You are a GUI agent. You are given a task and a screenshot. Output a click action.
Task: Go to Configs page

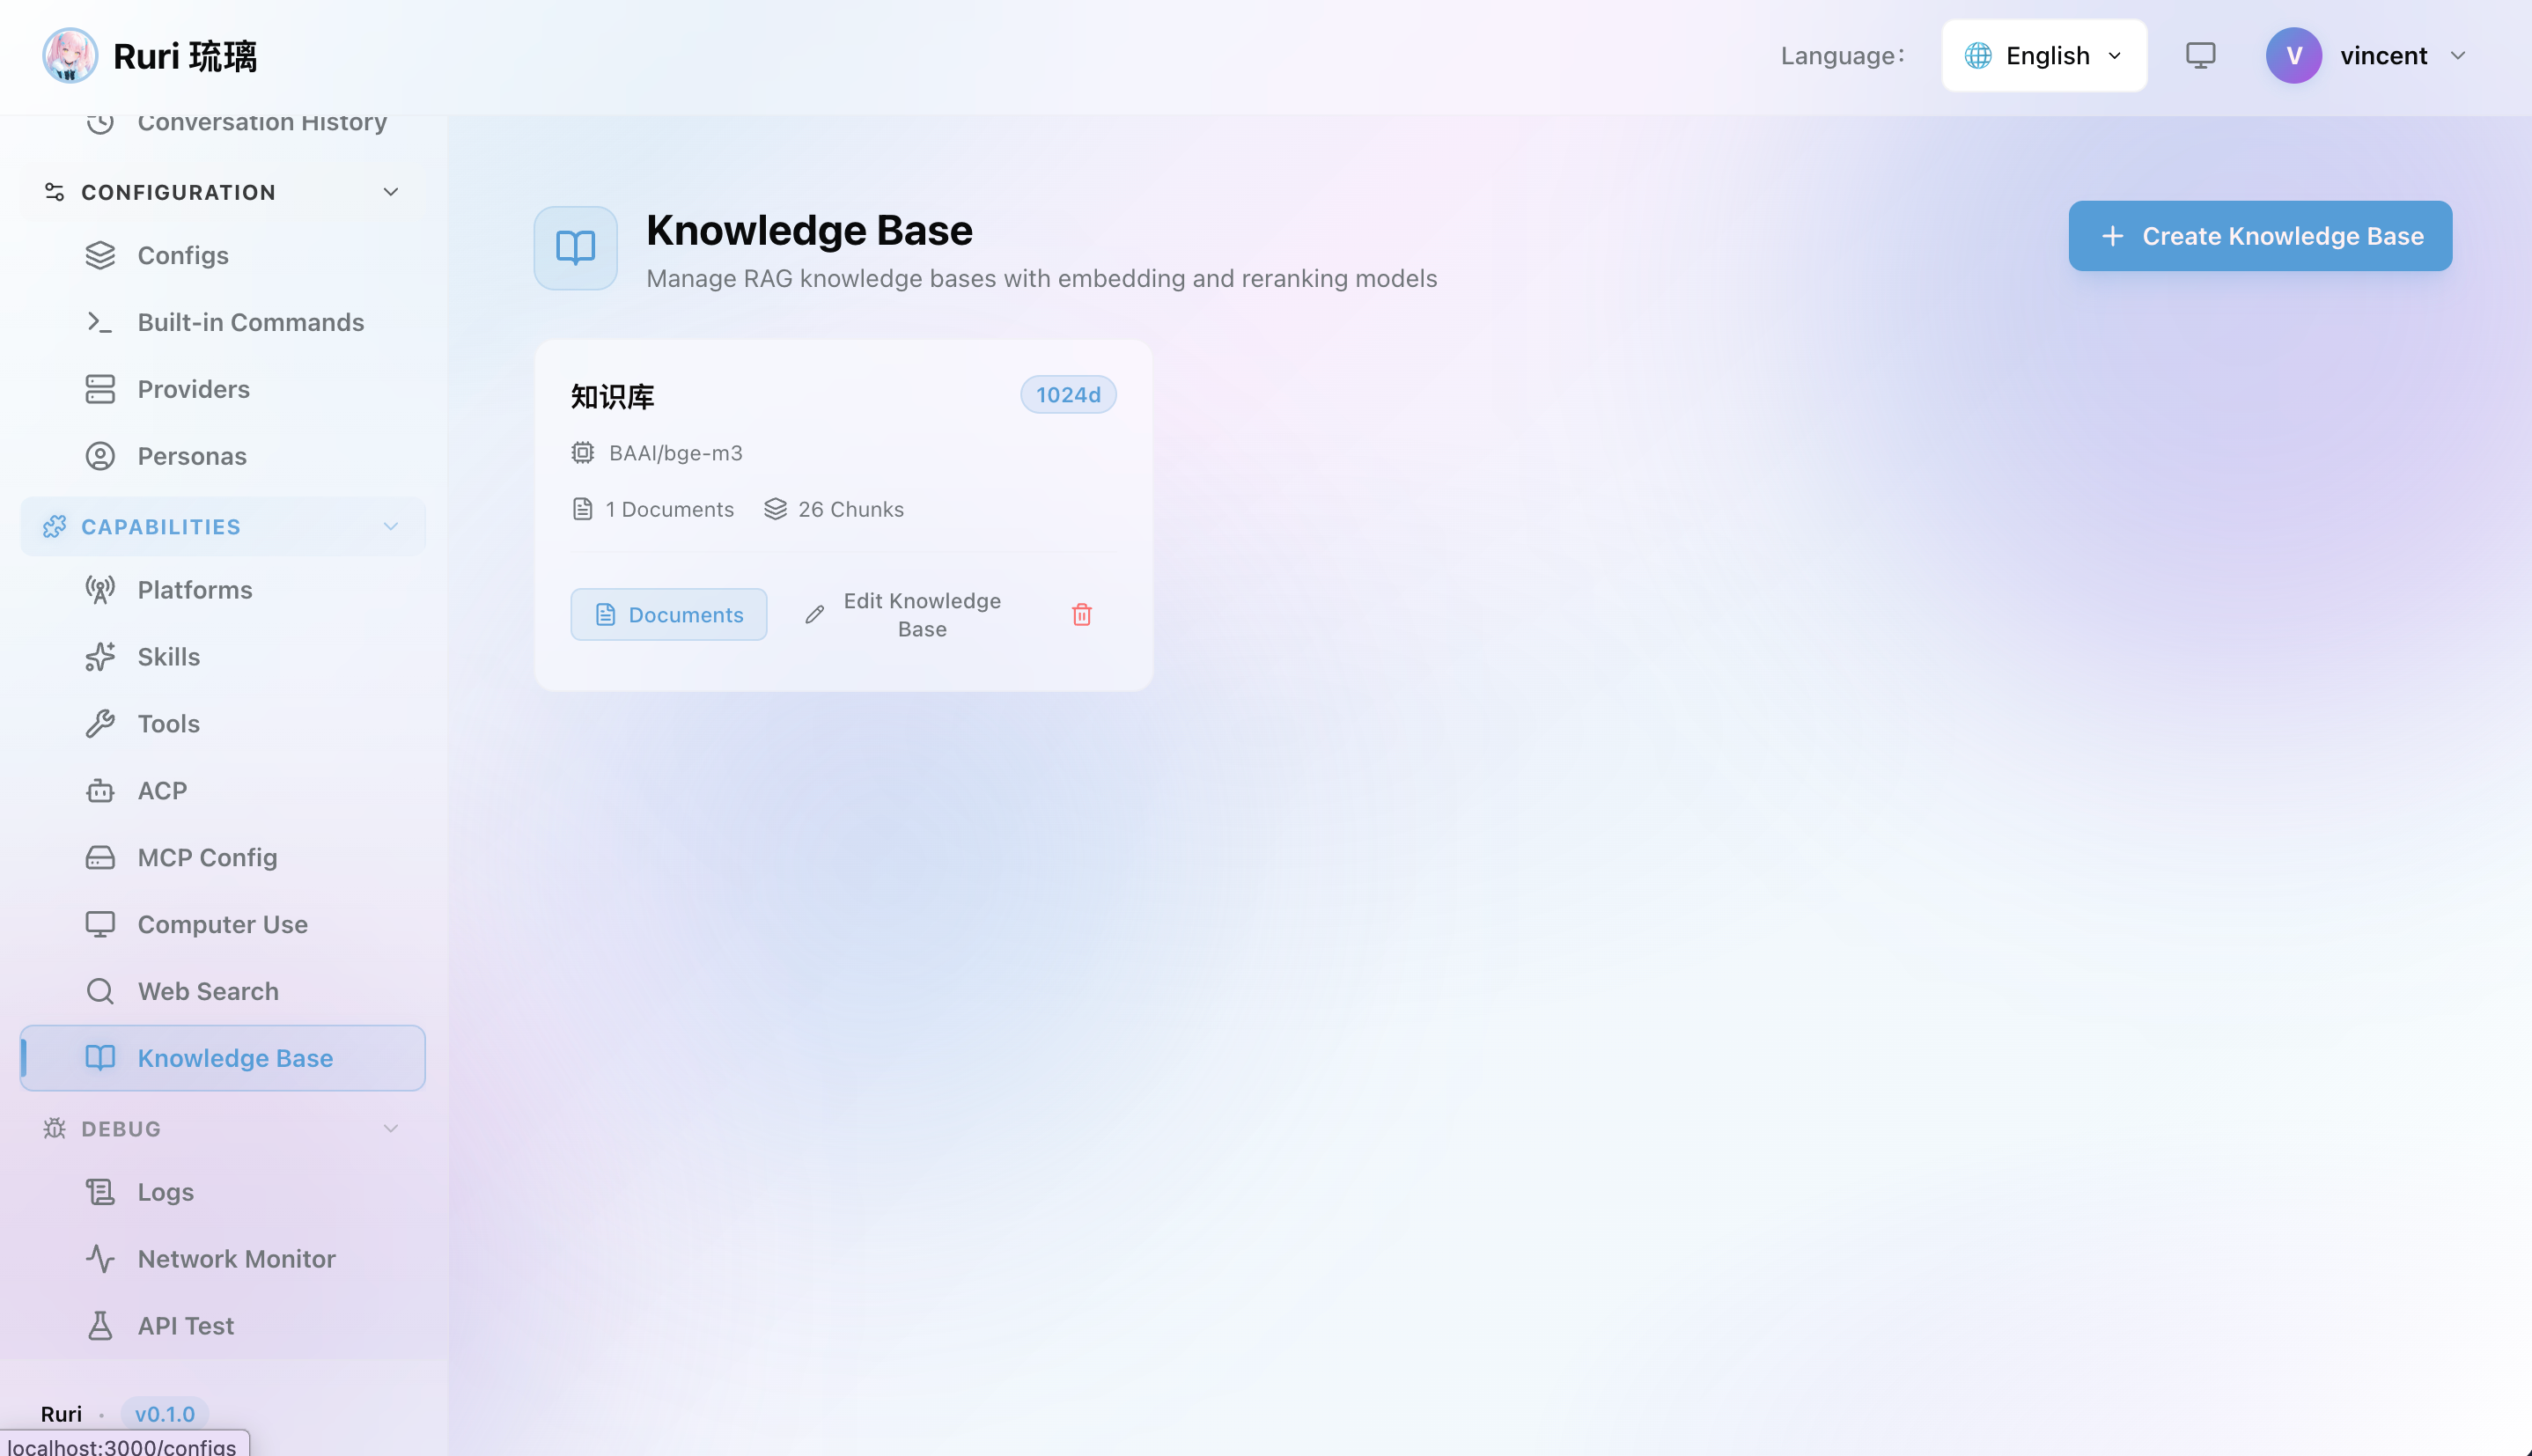pyautogui.click(x=223, y=255)
